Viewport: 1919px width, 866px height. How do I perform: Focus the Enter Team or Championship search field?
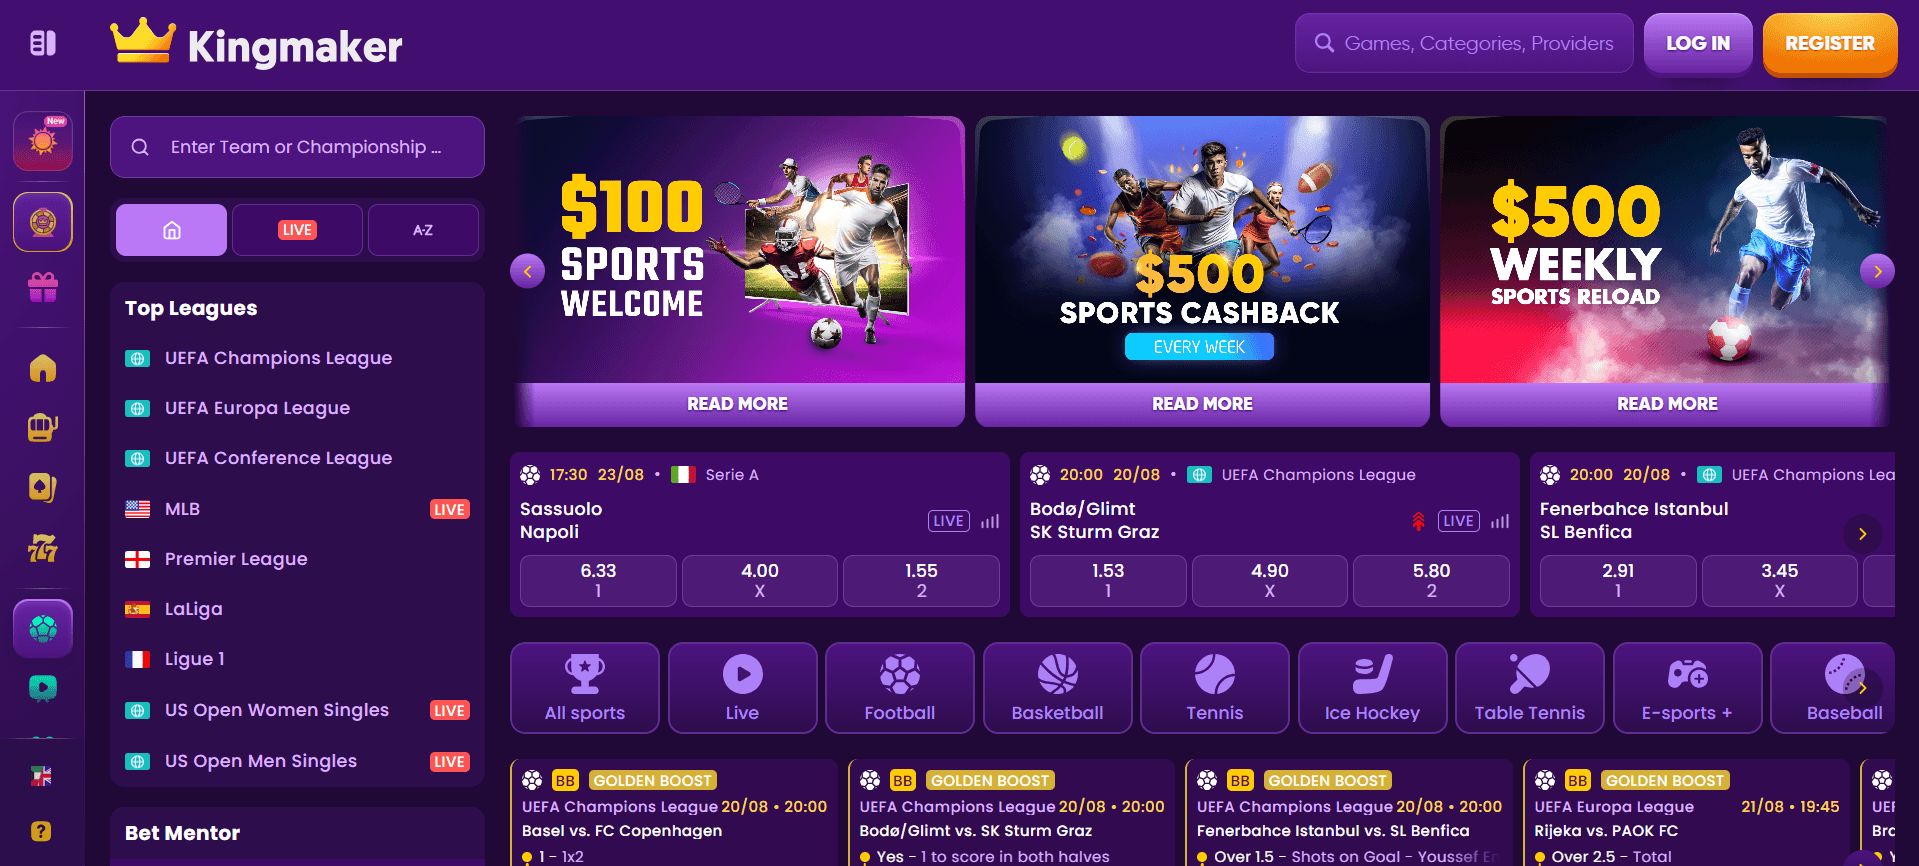click(x=297, y=147)
